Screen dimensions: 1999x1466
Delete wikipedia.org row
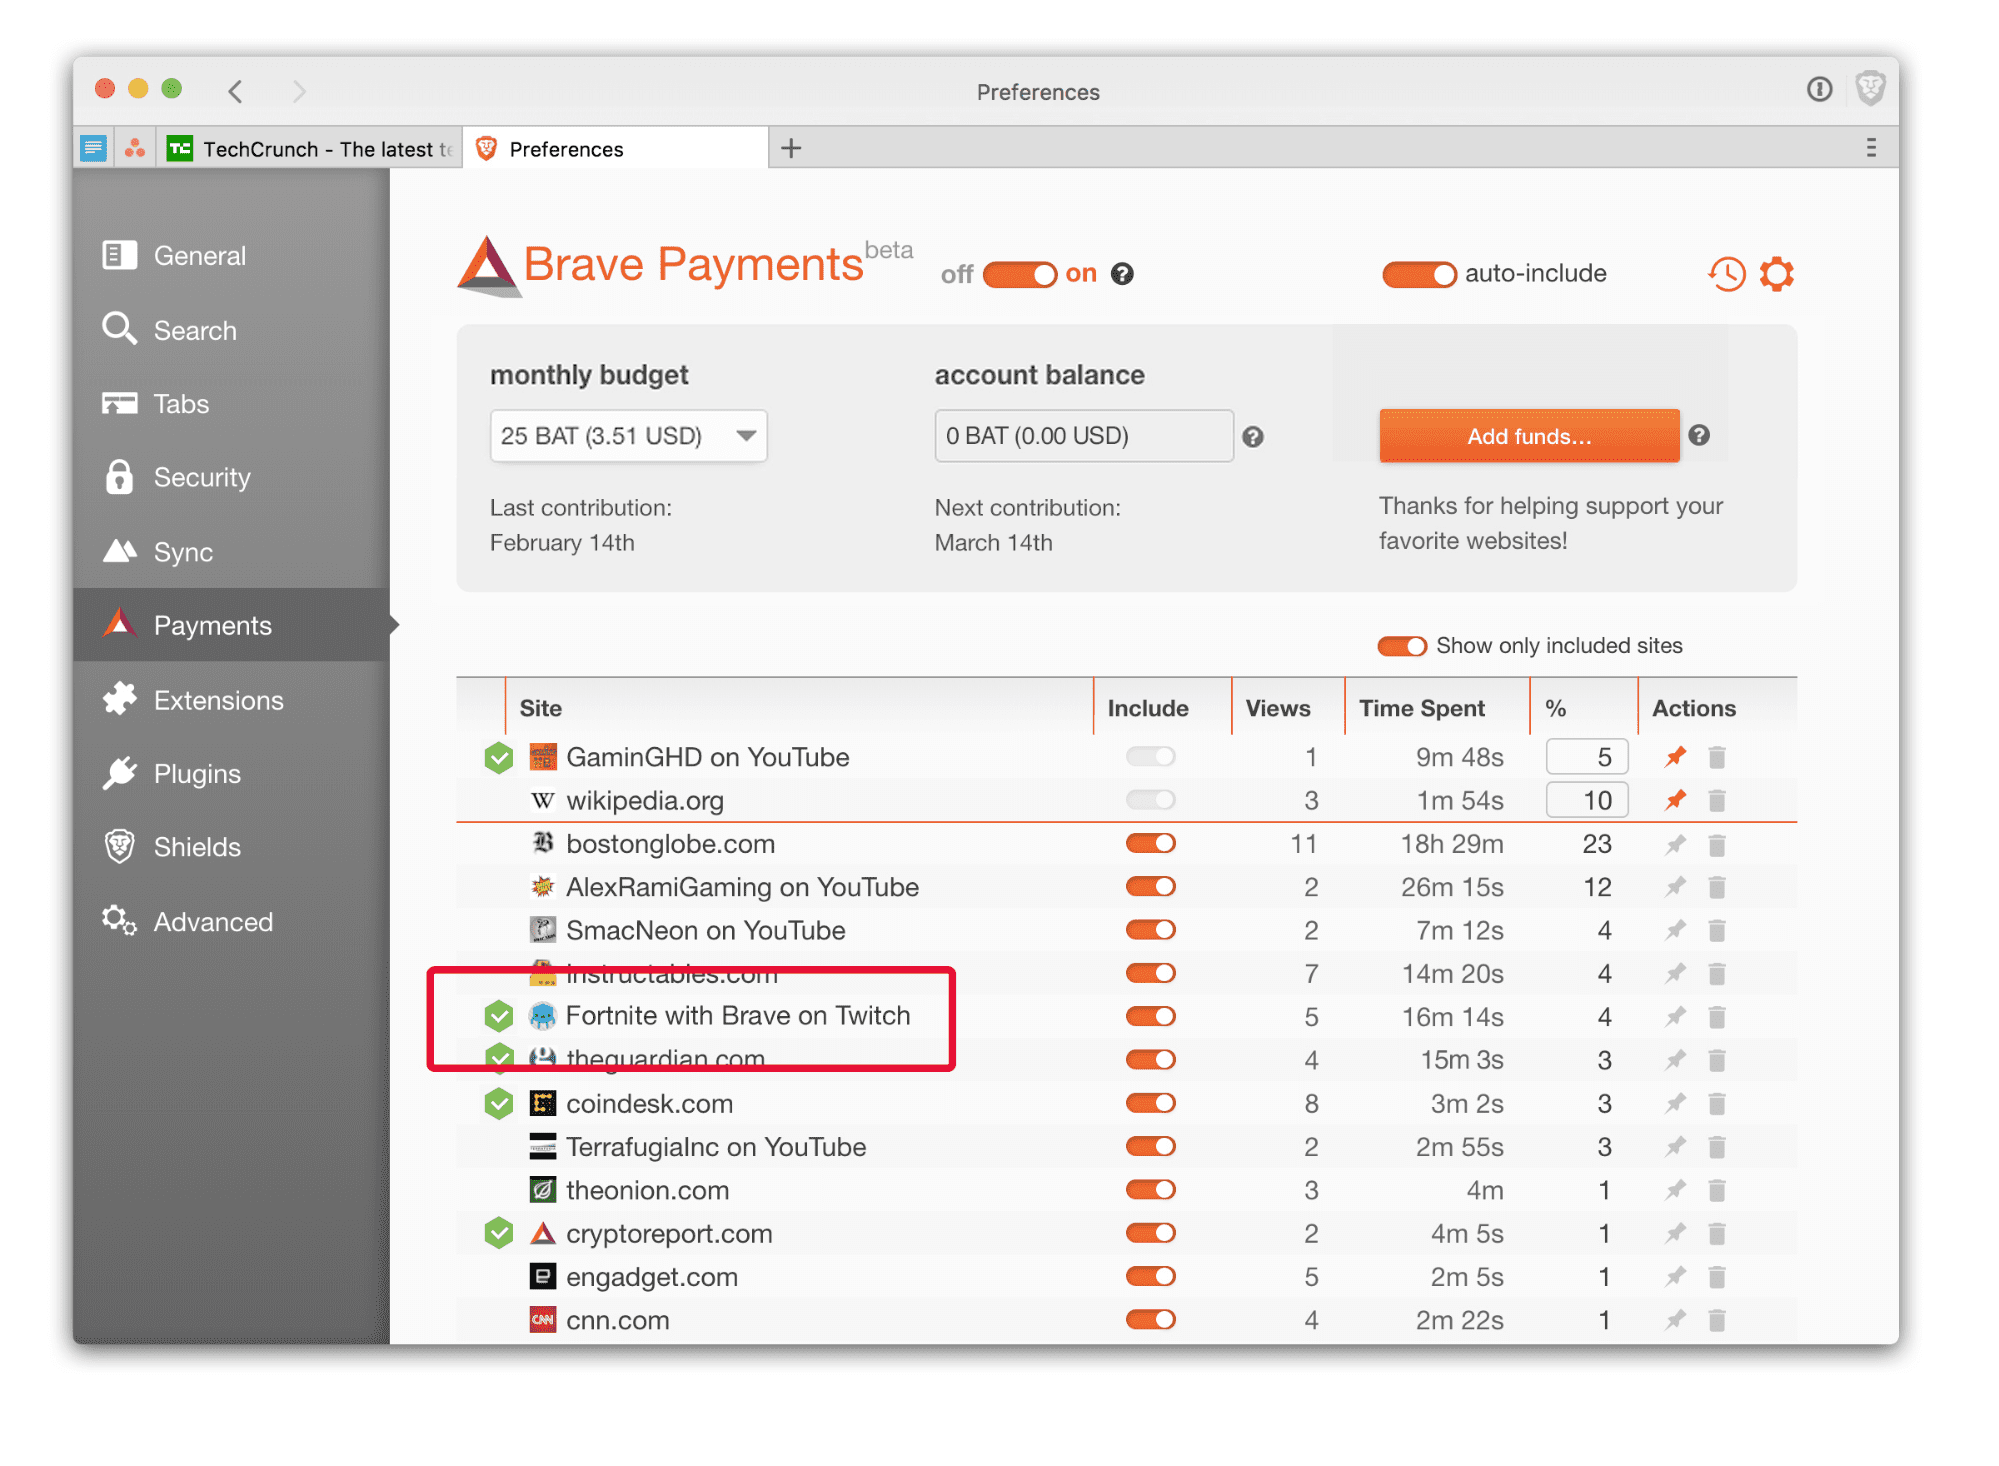pyautogui.click(x=1717, y=800)
